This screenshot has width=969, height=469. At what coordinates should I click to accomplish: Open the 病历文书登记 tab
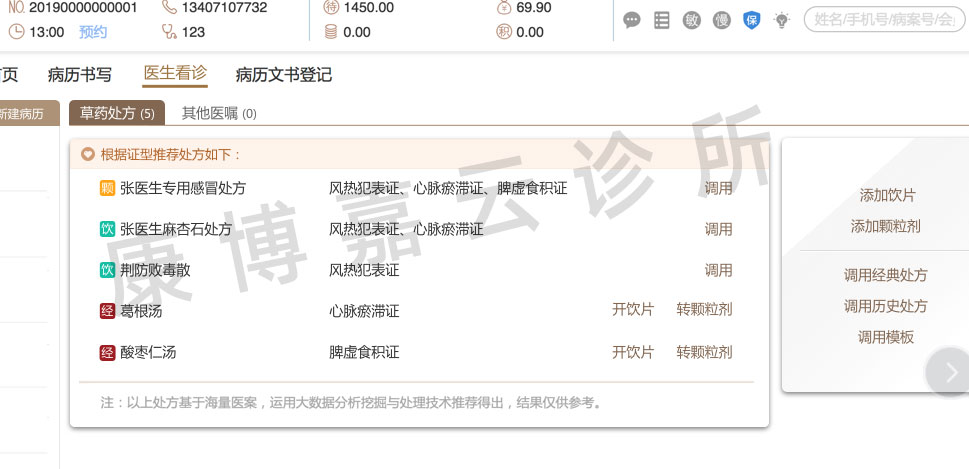tap(283, 75)
